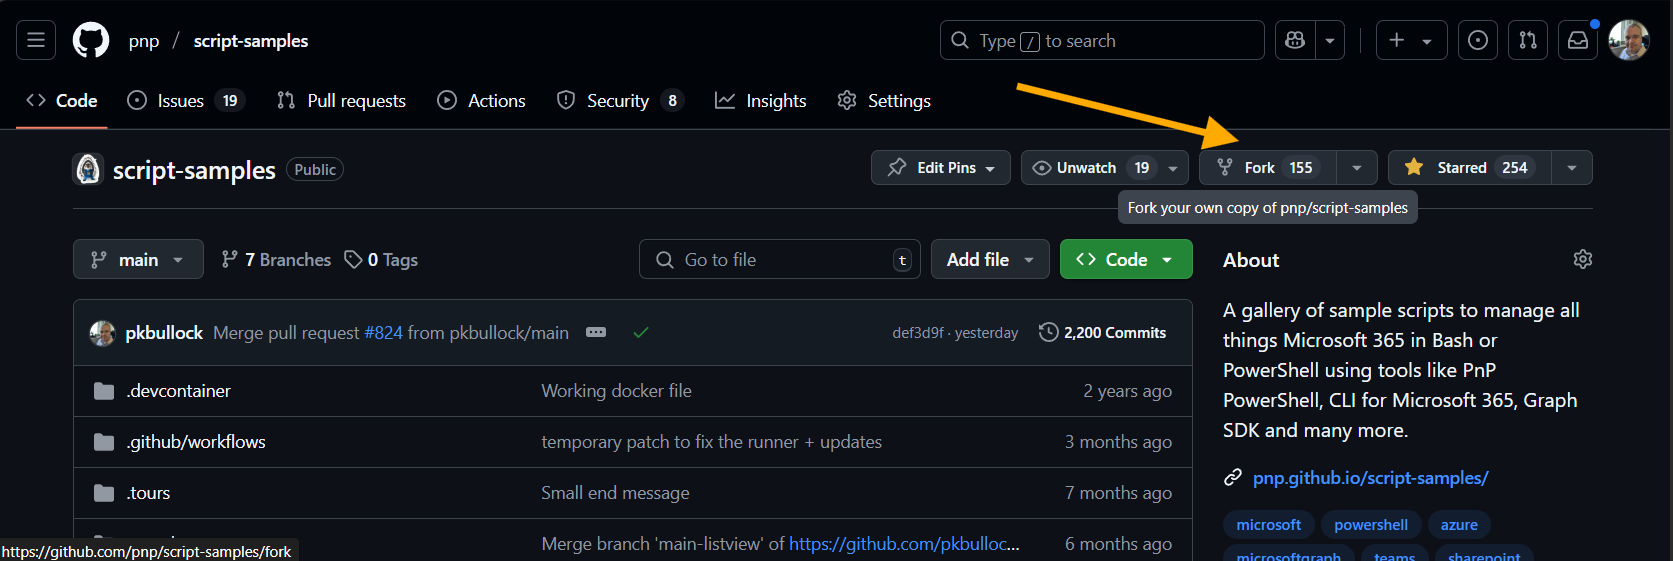Focus the Go to file field
The image size is (1673, 561).
[779, 259]
